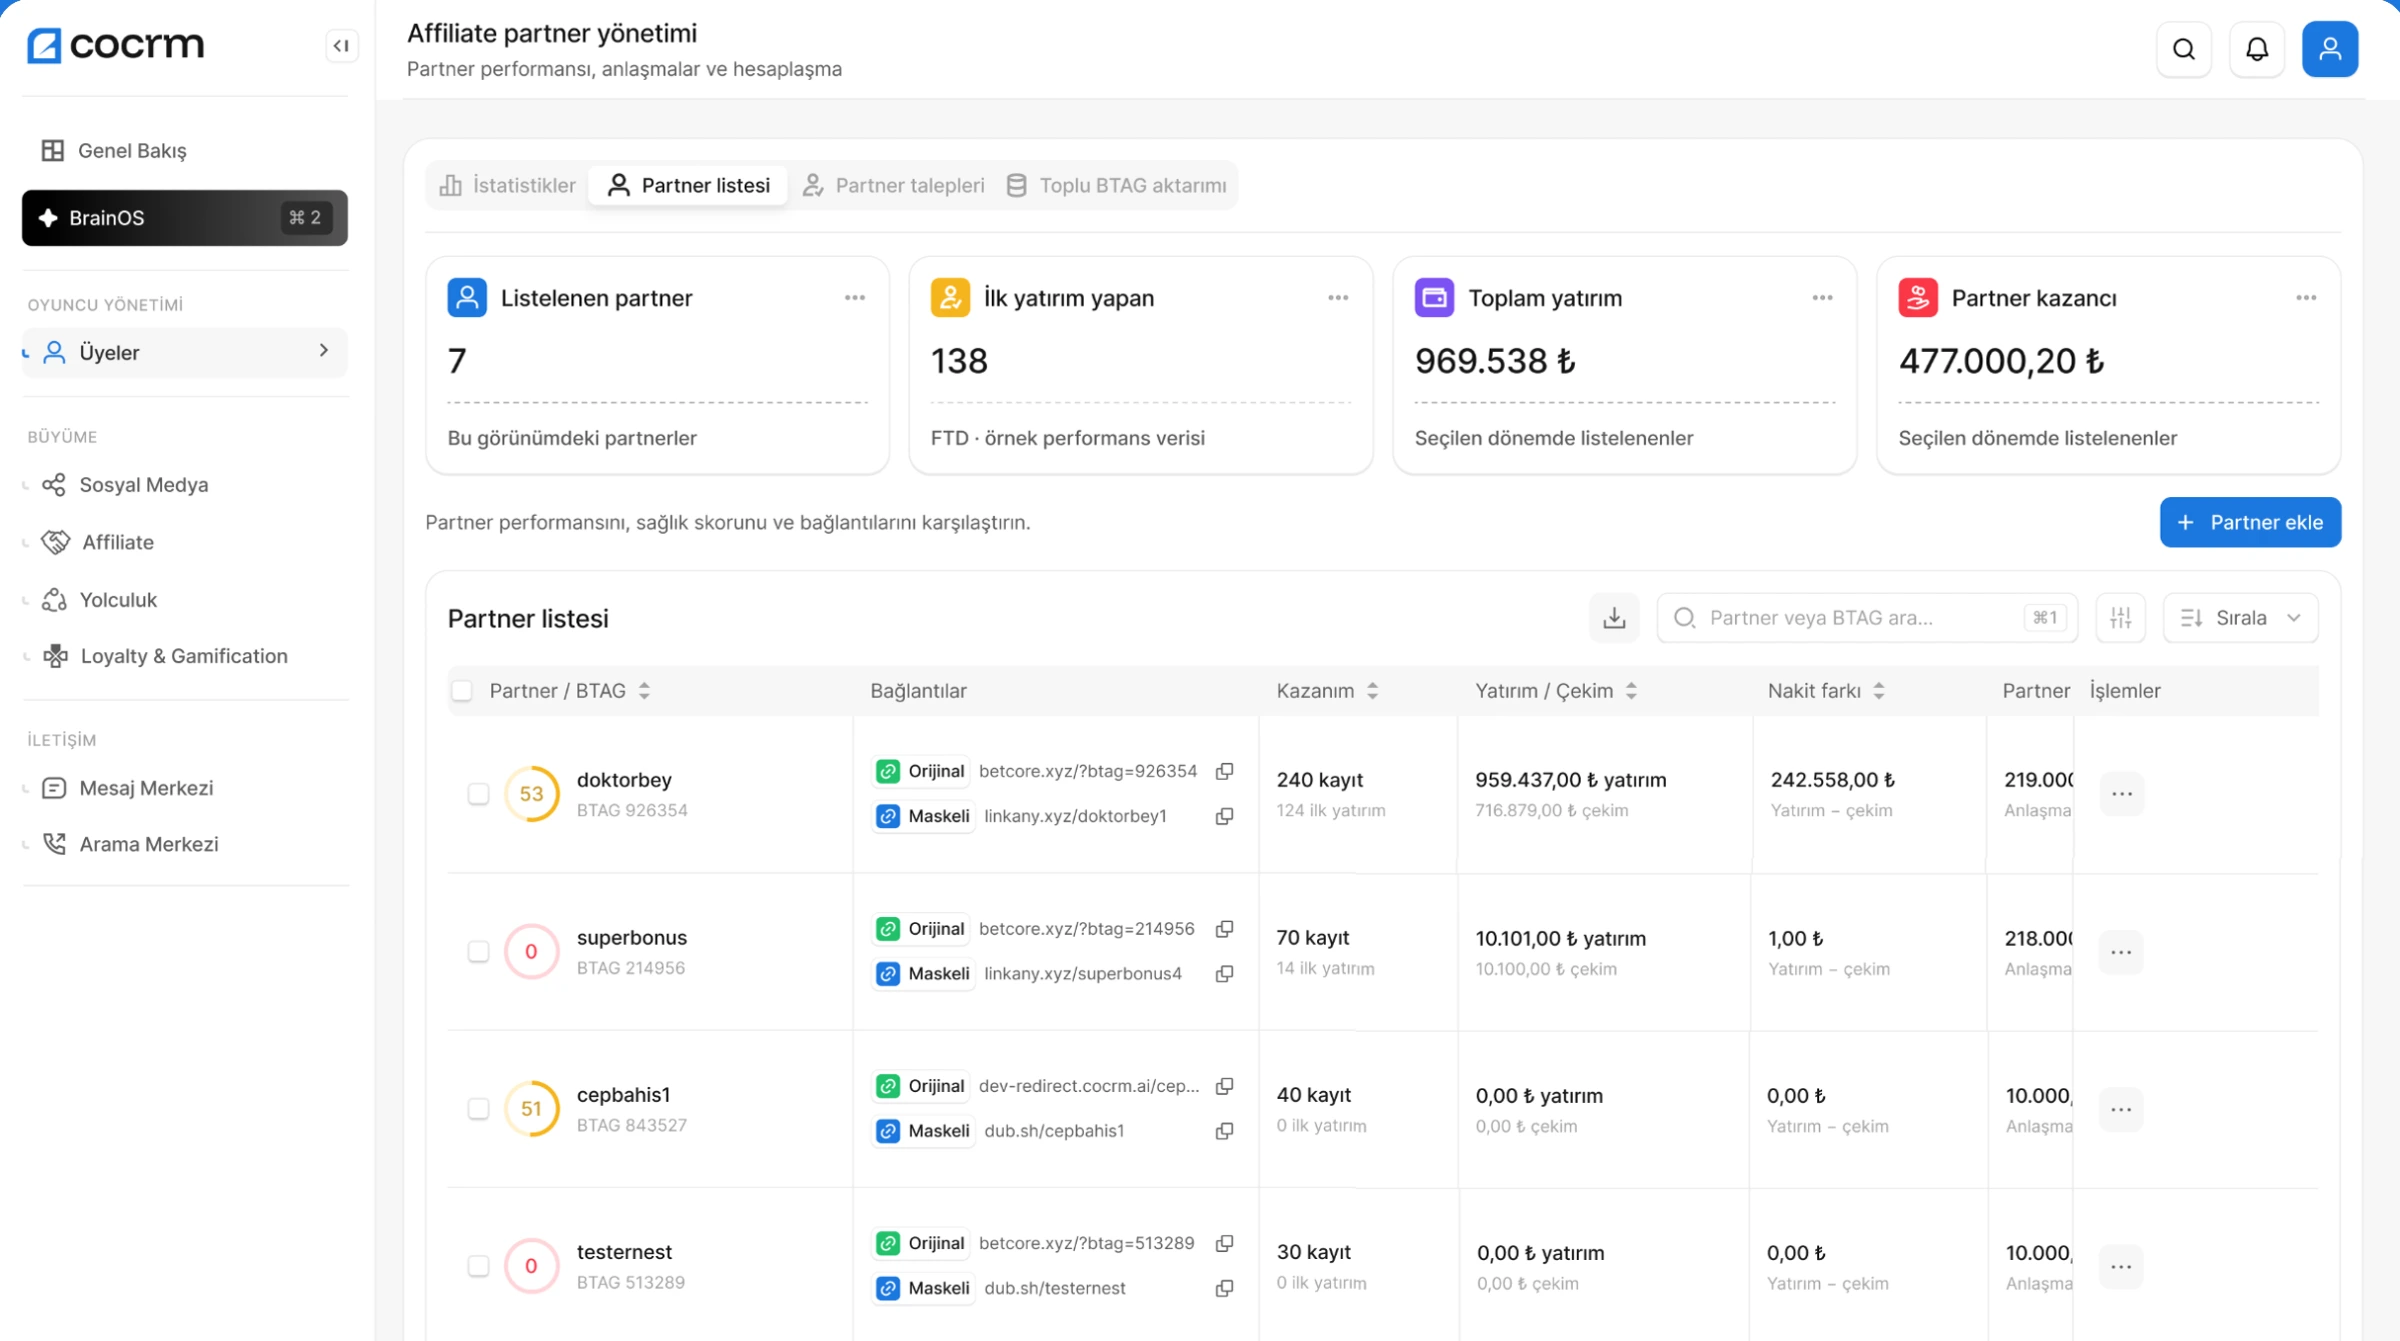This screenshot has height=1341, width=2400.
Task: Toggle the select-all checkbox in table header
Action: pos(462,691)
